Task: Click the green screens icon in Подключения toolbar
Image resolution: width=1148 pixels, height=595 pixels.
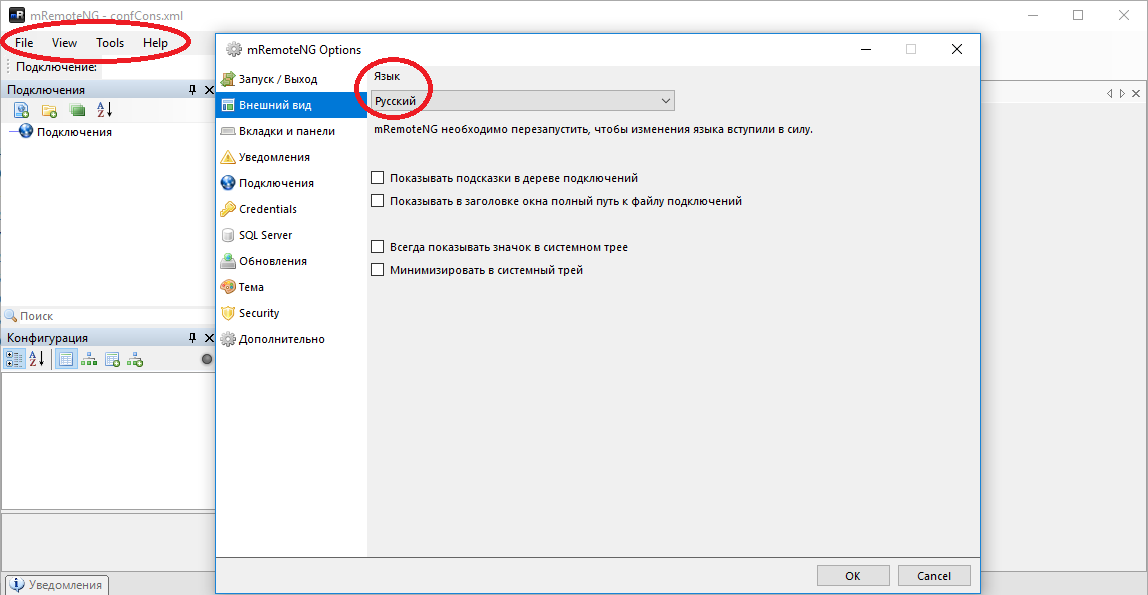Action: (x=77, y=111)
